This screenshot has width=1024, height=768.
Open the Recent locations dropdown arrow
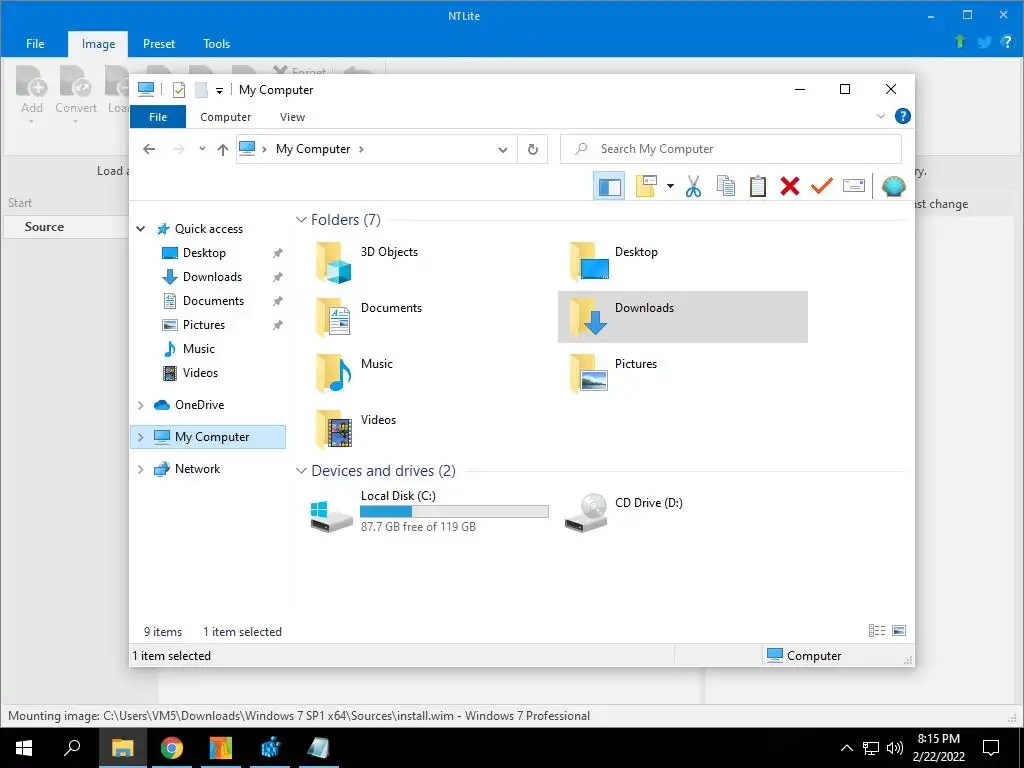point(202,149)
